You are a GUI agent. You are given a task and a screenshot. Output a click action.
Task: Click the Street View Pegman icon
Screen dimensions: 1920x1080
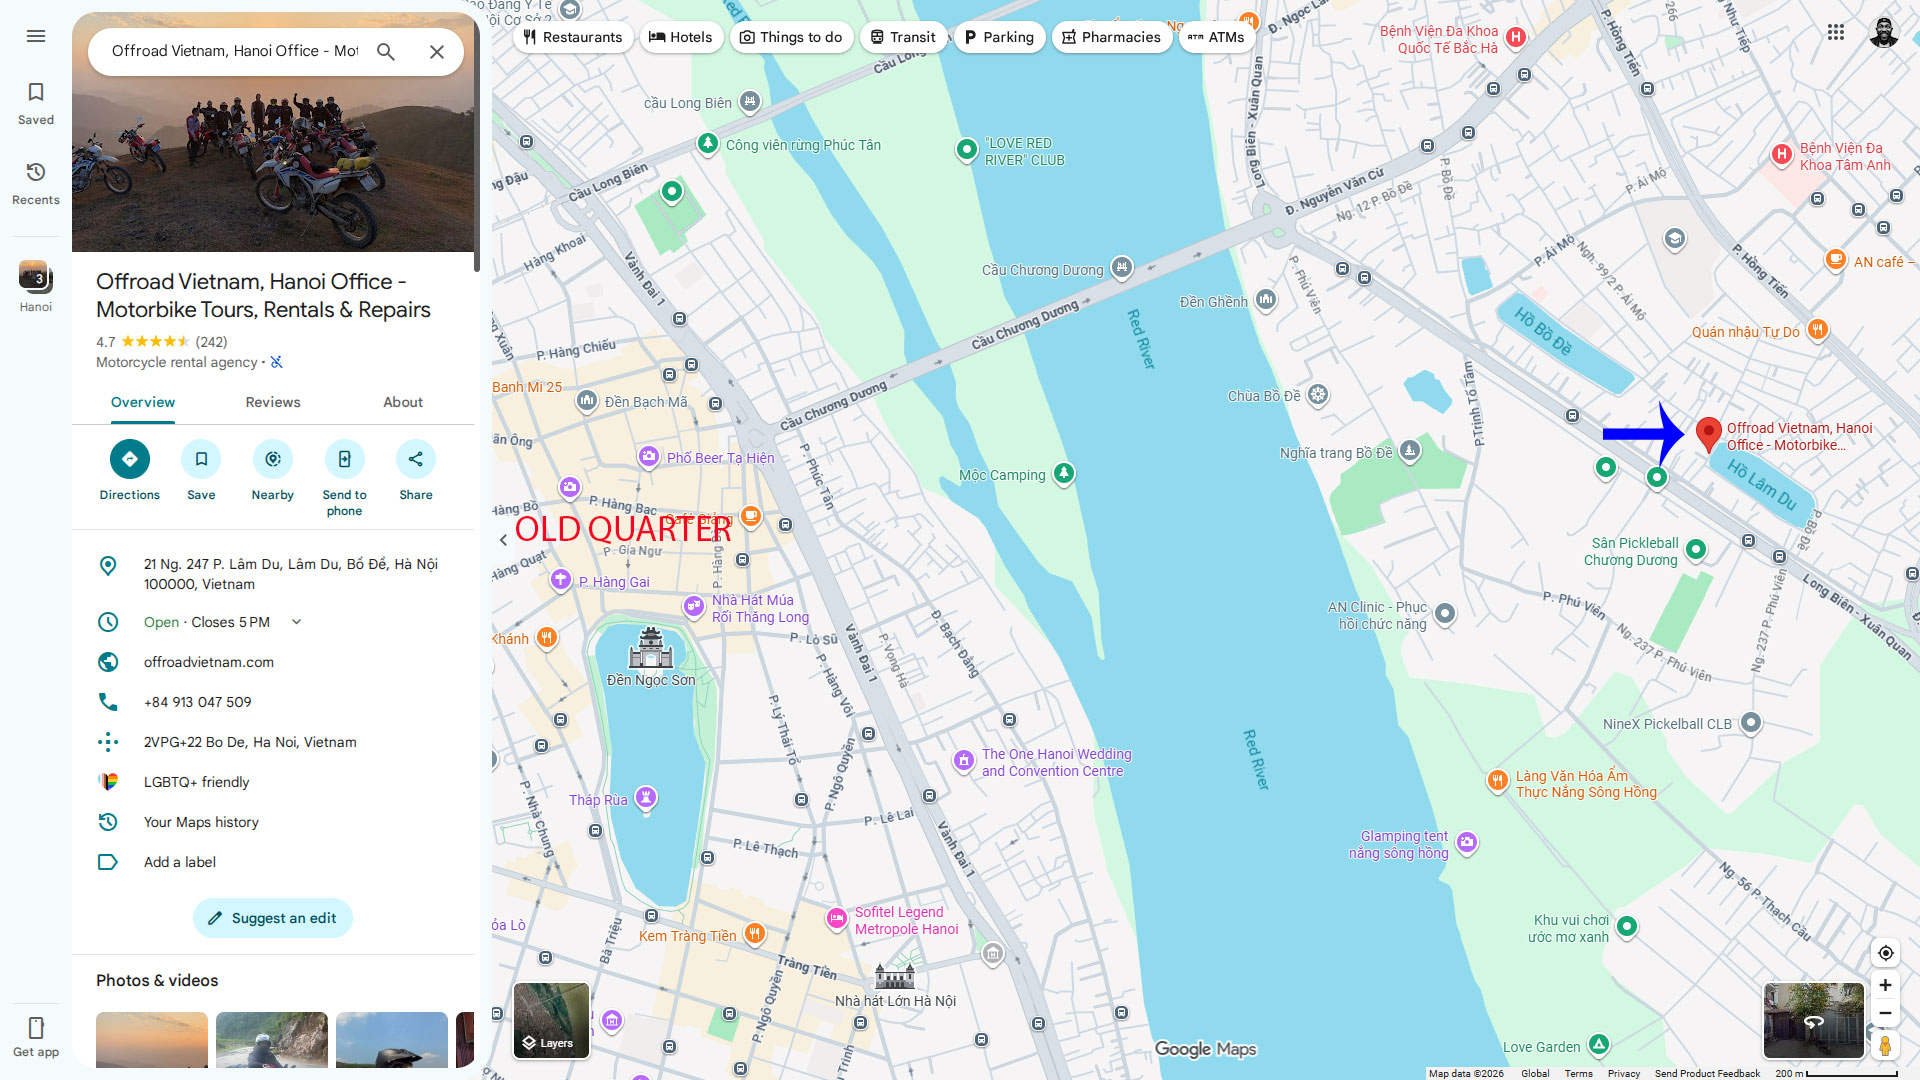(x=1885, y=1045)
